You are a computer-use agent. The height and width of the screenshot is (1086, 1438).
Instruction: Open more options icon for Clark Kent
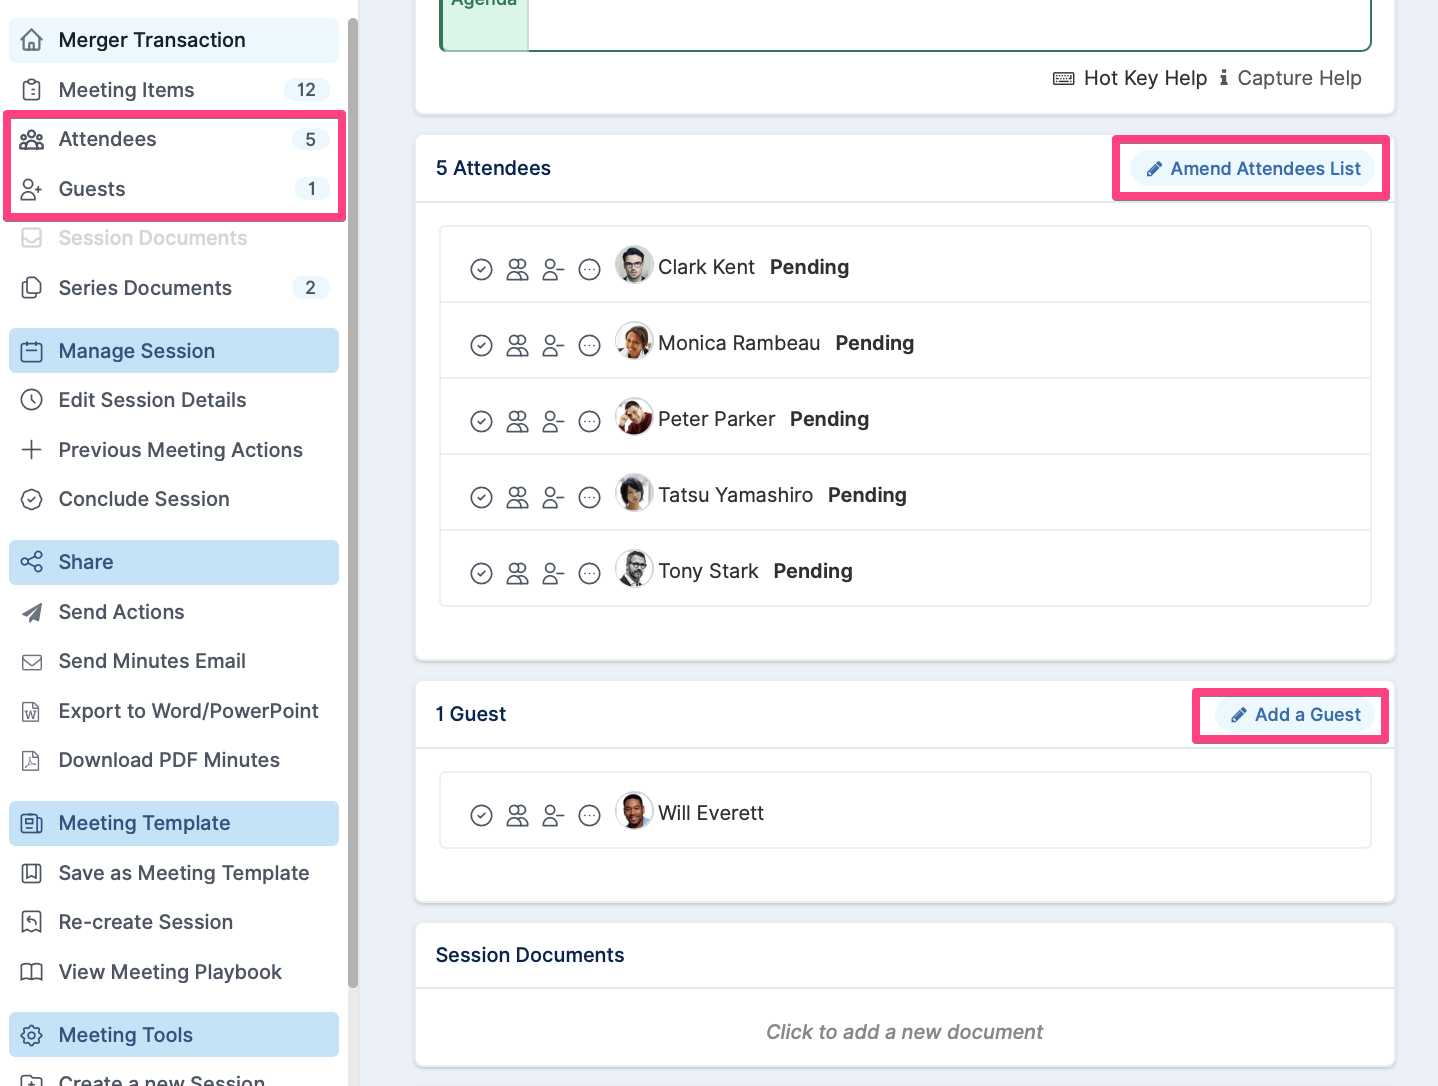[x=590, y=269]
